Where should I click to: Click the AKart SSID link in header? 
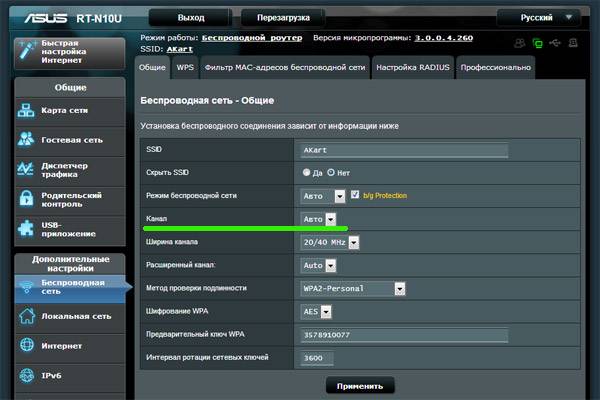click(179, 49)
